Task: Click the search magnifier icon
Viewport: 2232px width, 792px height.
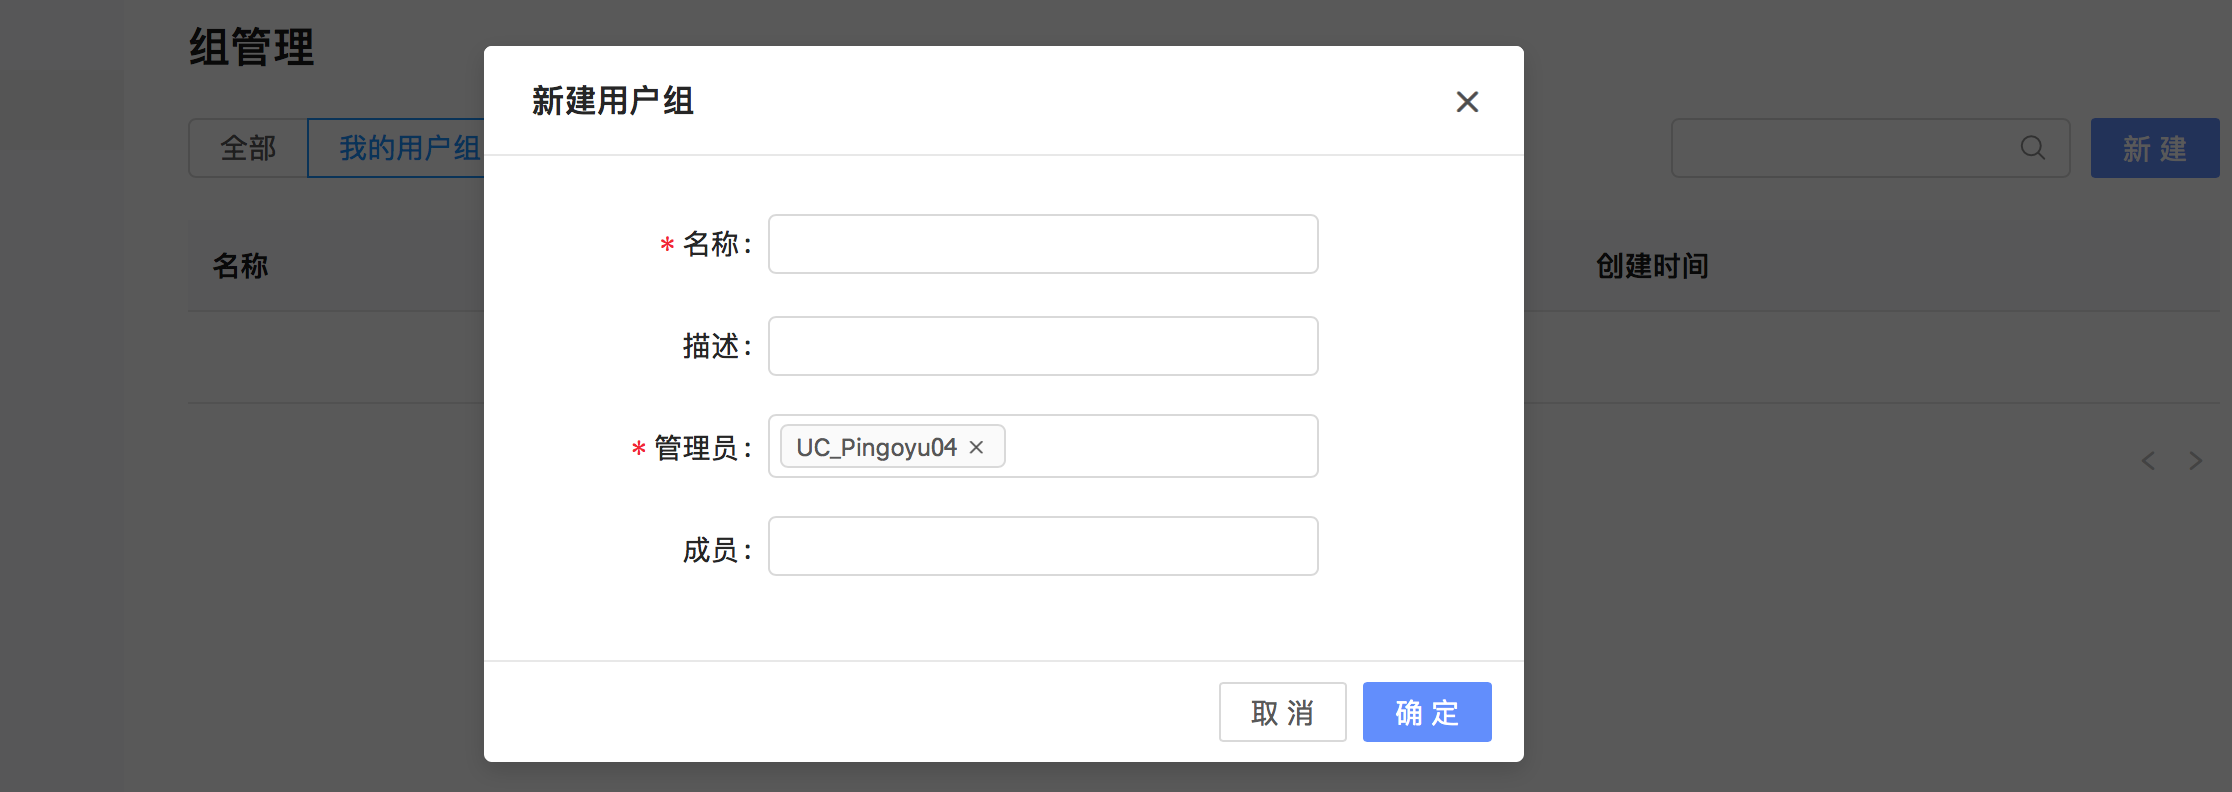Action: [2032, 148]
